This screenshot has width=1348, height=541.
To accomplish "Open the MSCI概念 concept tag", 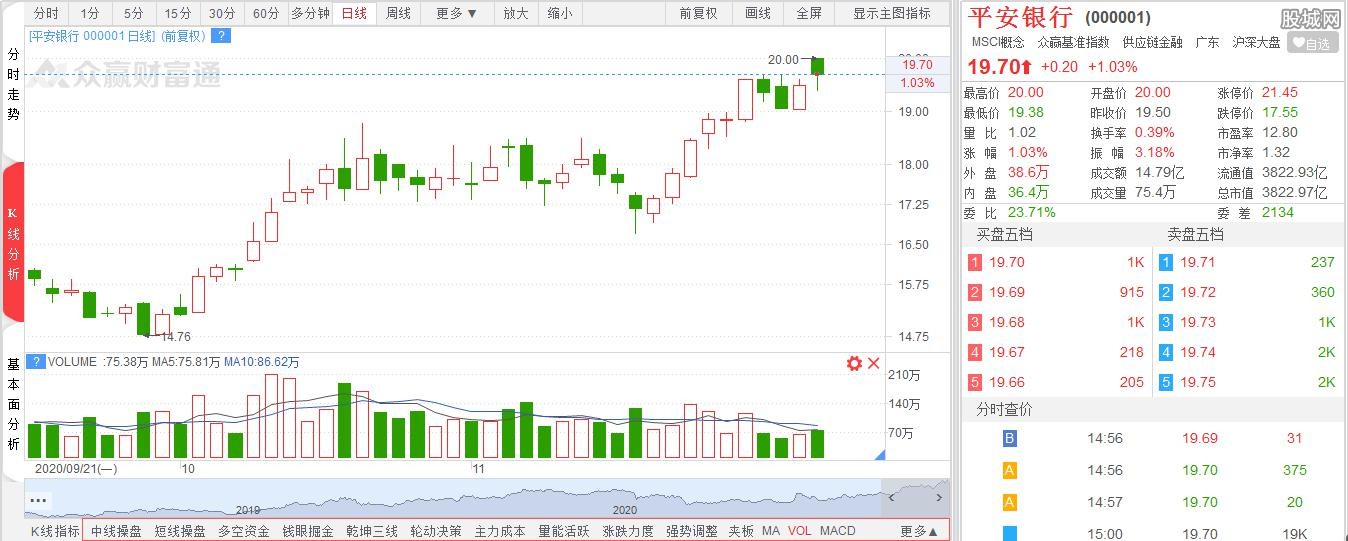I will [998, 42].
